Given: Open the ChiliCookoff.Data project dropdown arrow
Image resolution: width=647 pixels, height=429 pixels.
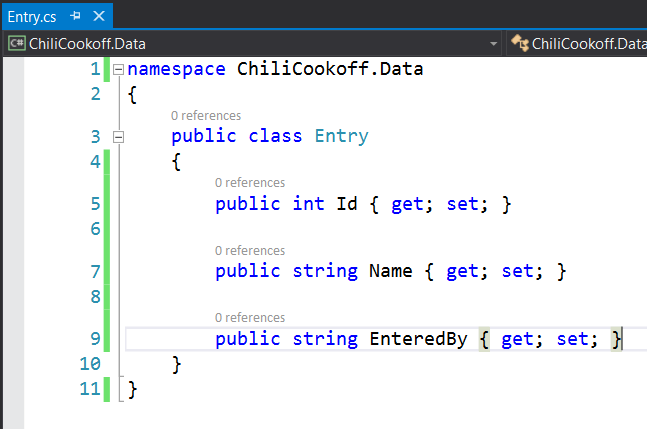Looking at the screenshot, I should 494,44.
